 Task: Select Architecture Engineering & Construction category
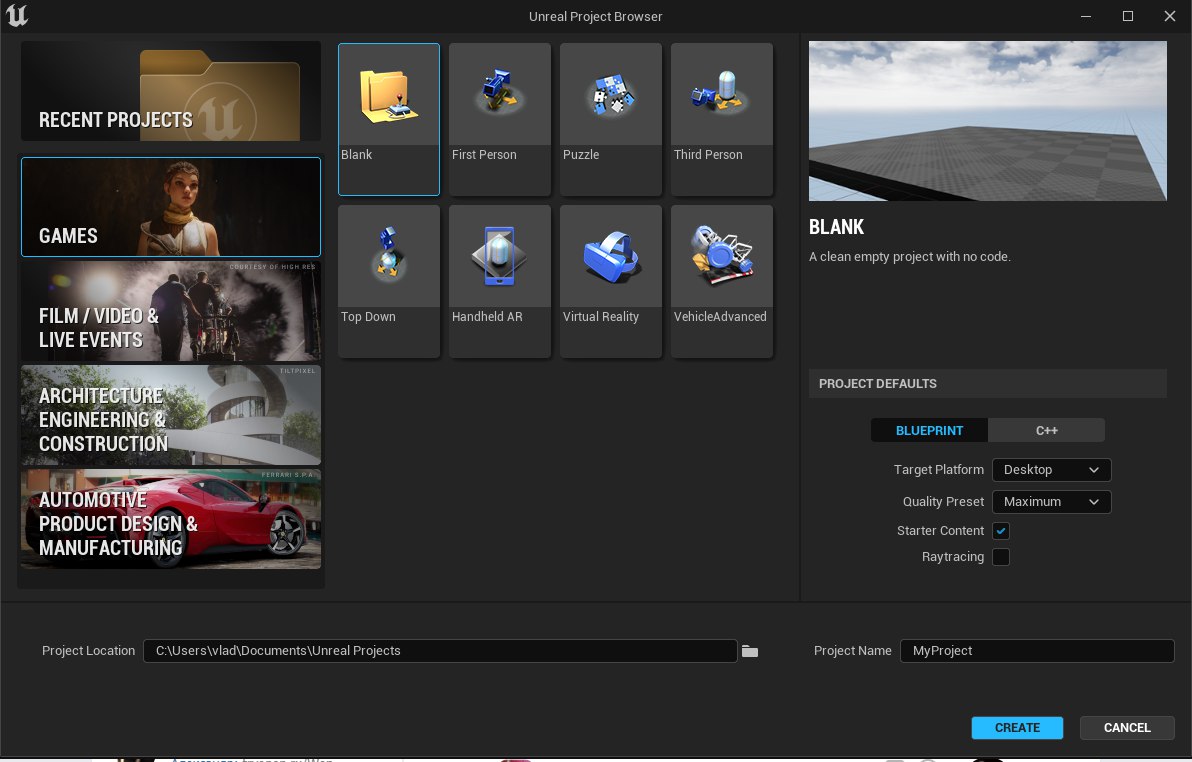click(171, 415)
